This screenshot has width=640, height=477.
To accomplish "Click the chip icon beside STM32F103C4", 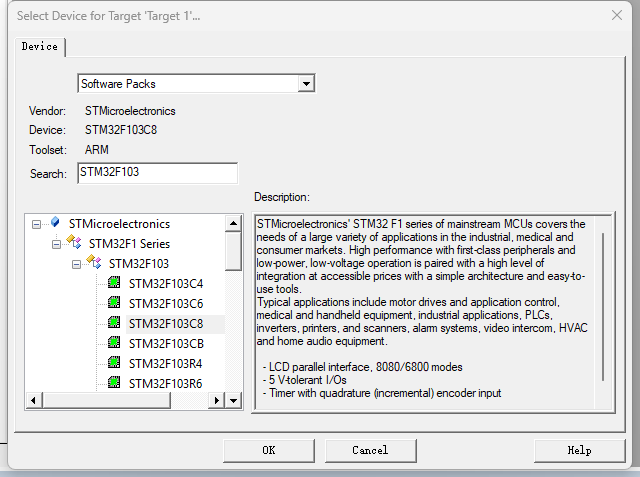I will click(x=114, y=282).
